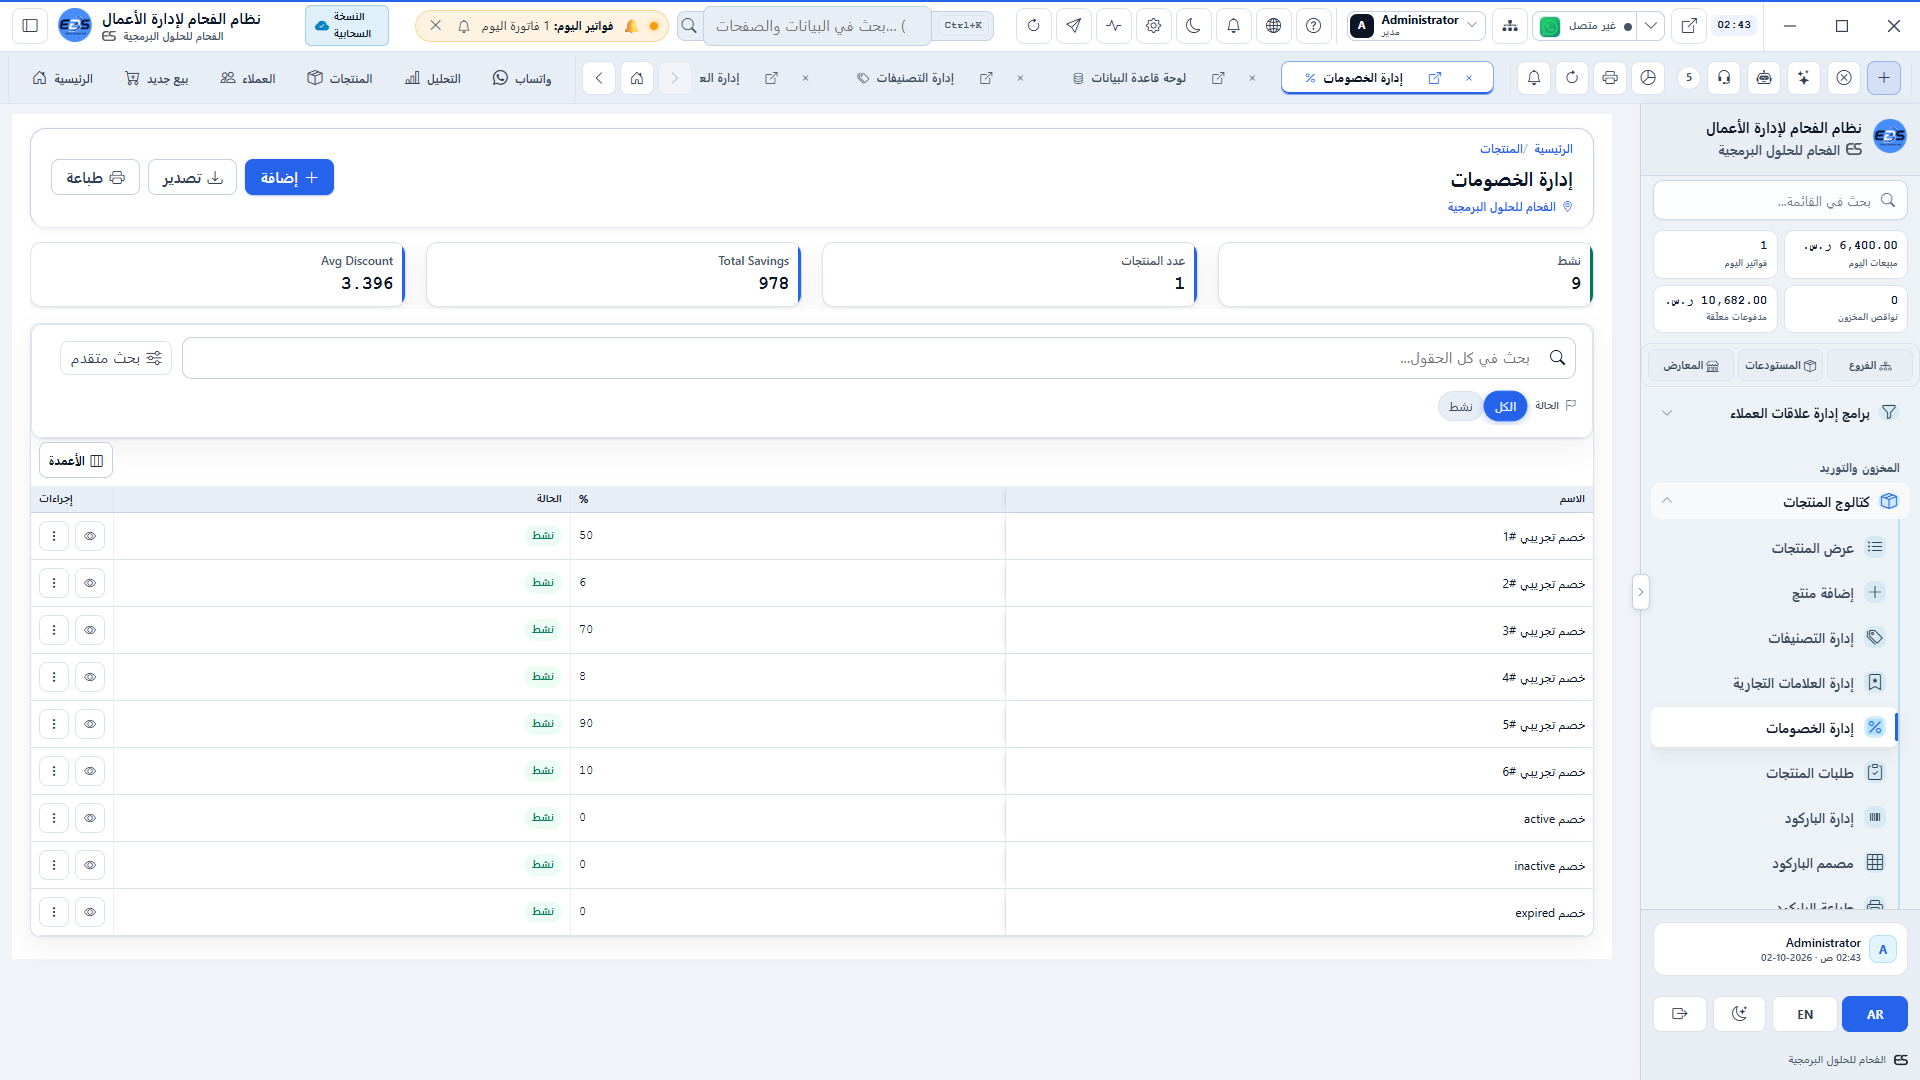
Task: Open the الأعمدة columns chooser
Action: 76,461
